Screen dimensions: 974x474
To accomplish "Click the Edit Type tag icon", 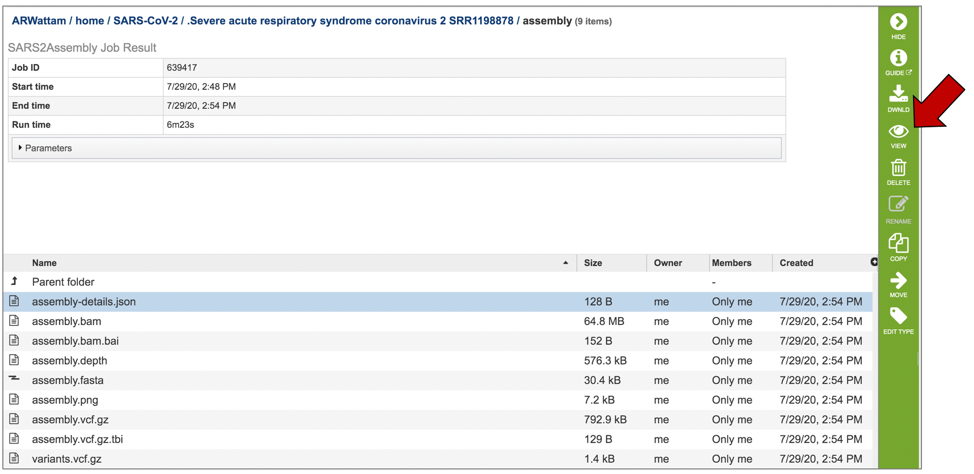I will (898, 318).
